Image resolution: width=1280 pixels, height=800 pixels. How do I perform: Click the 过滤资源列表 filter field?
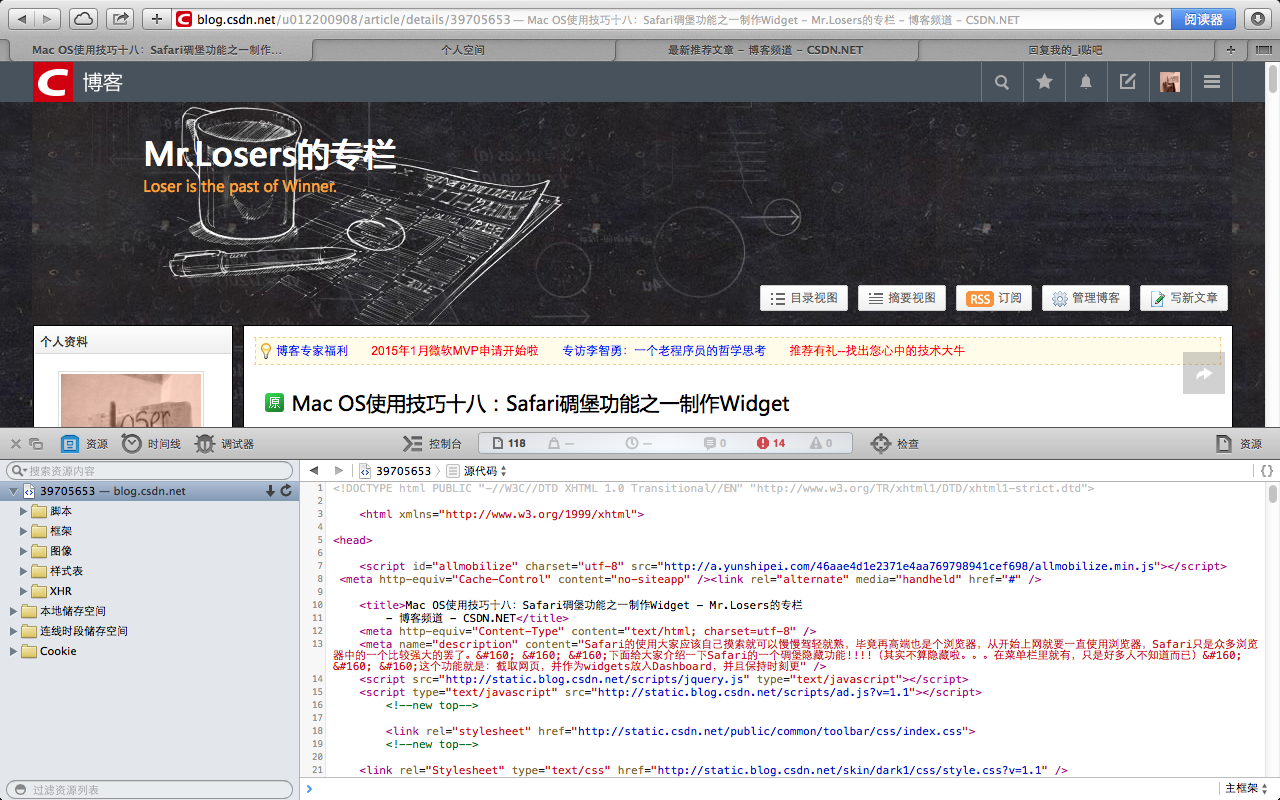point(150,790)
